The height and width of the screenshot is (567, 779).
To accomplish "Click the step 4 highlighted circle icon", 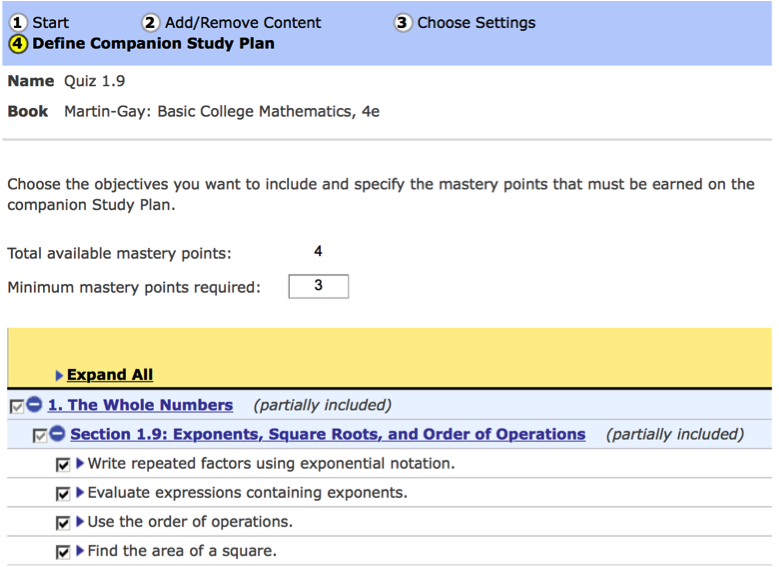I will click(17, 44).
